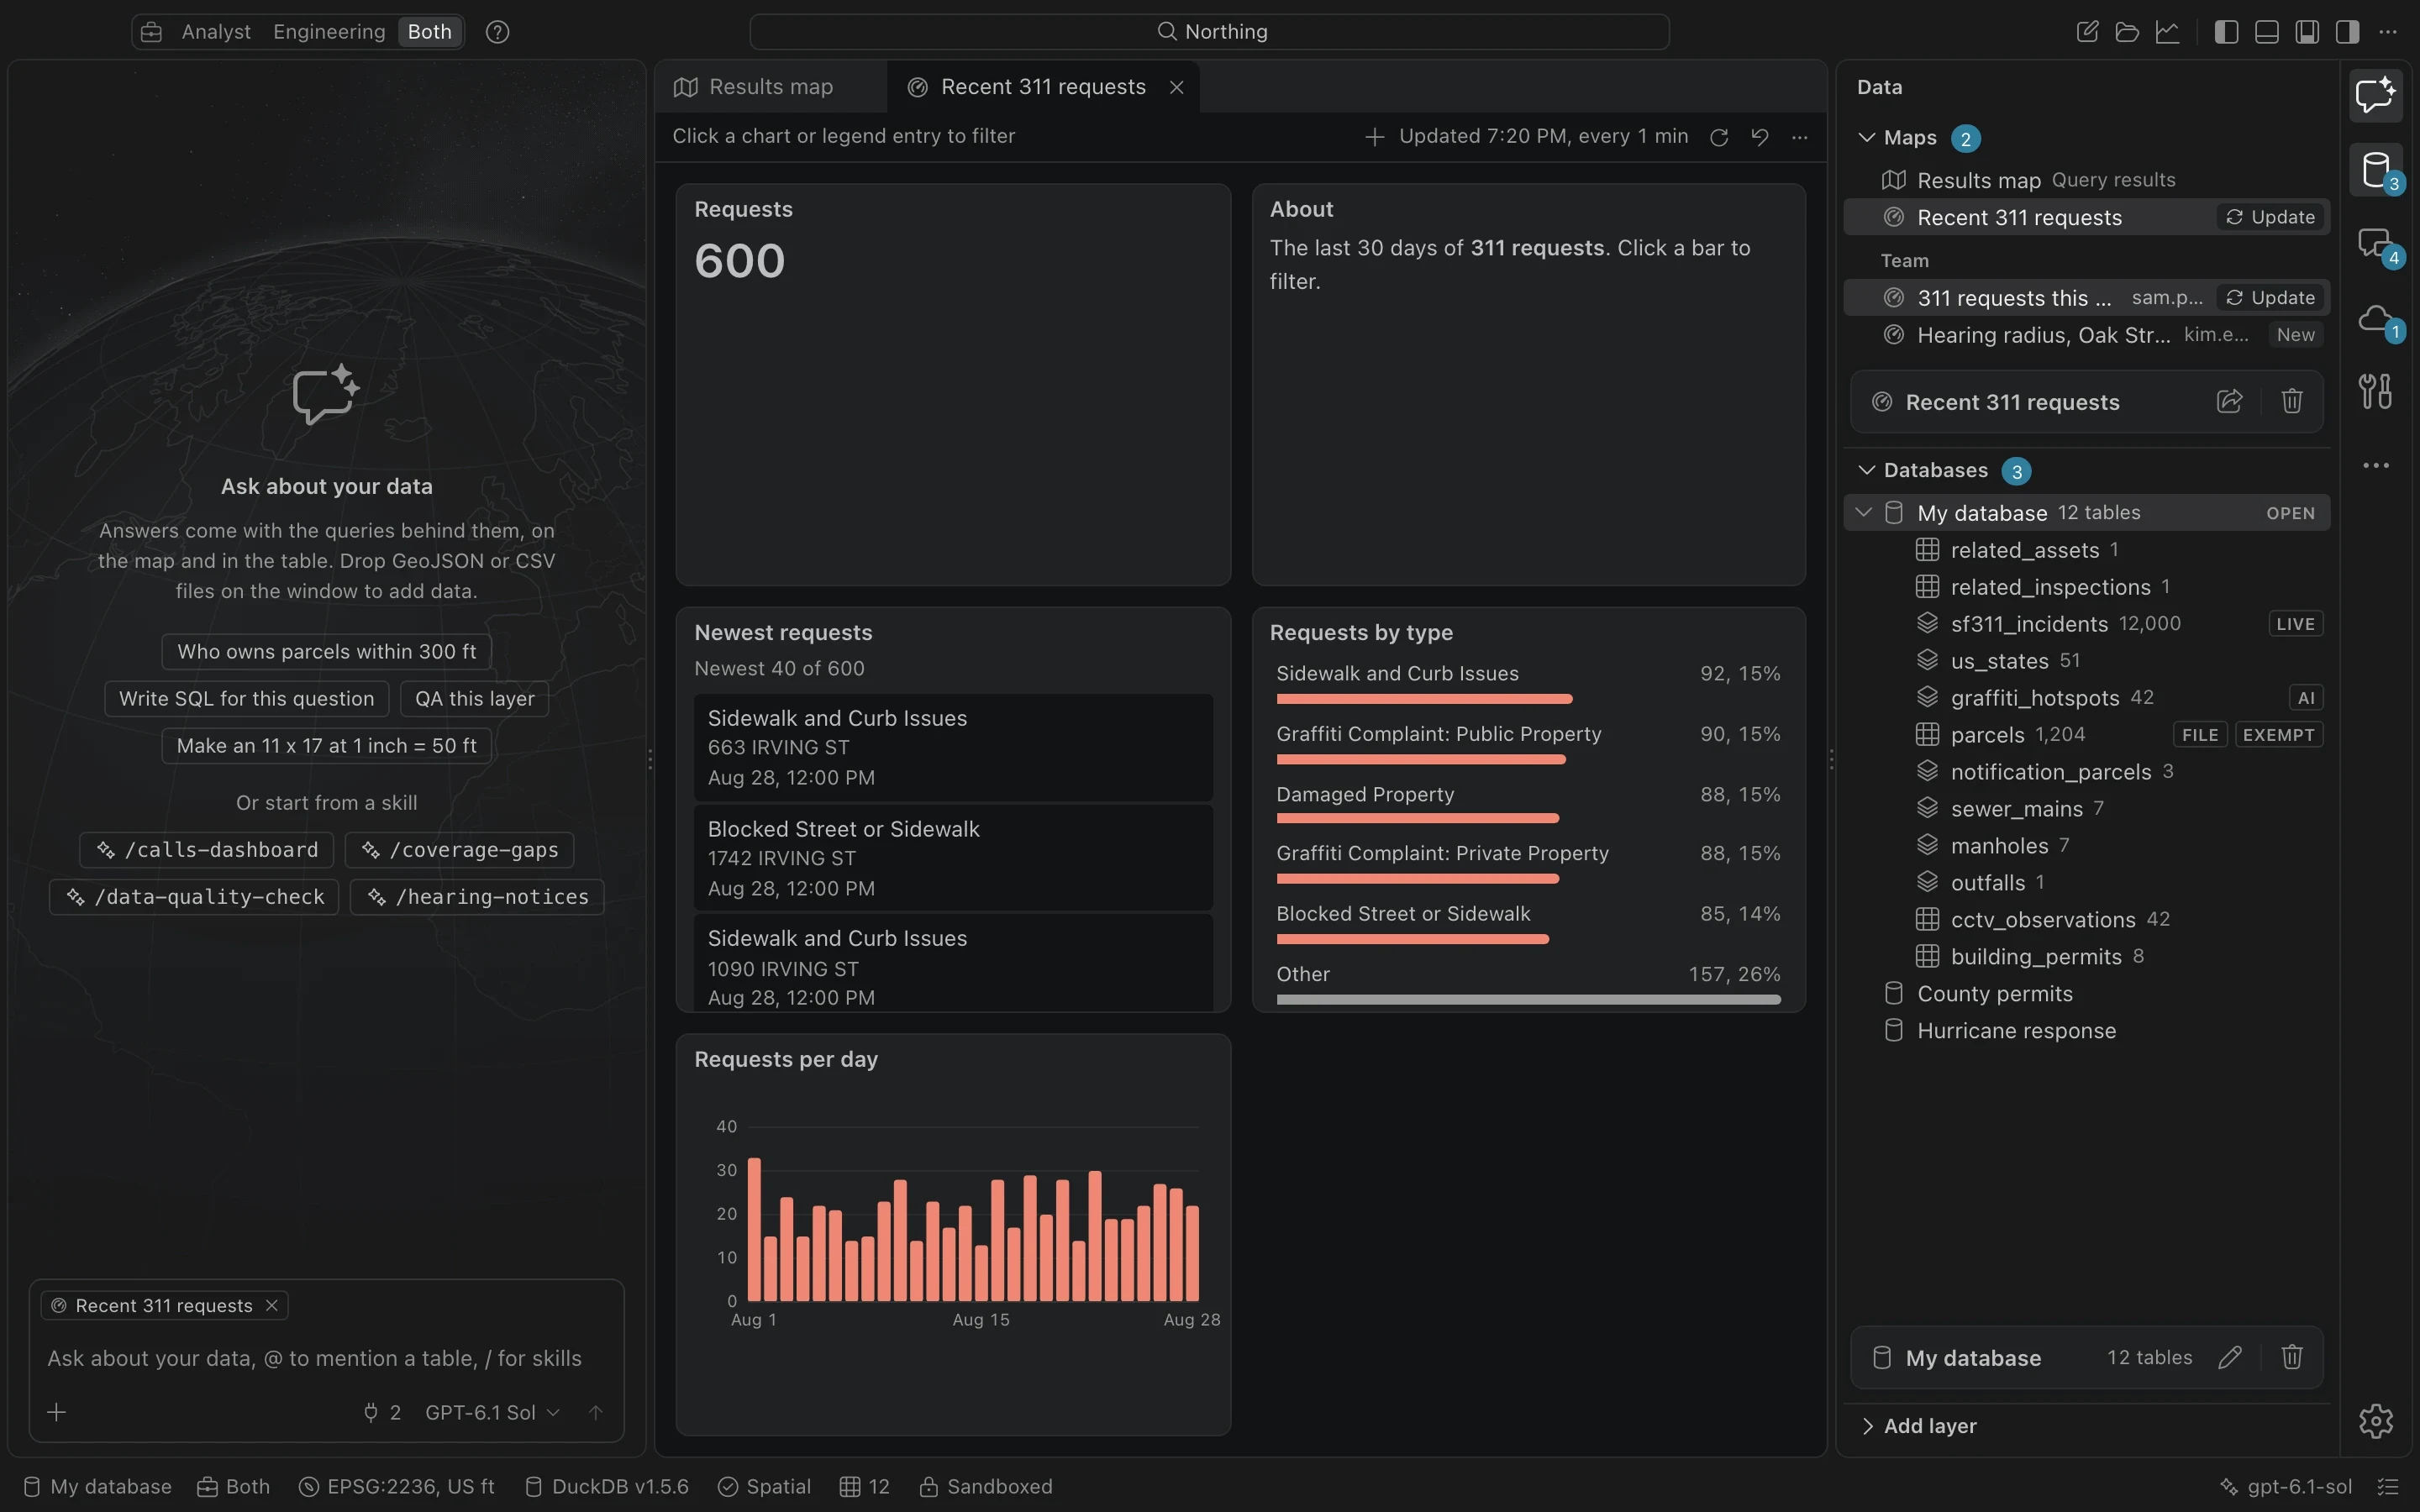Toggle the right sidebar layout icon
This screenshot has height=1512, width=2420.
[x=2347, y=32]
